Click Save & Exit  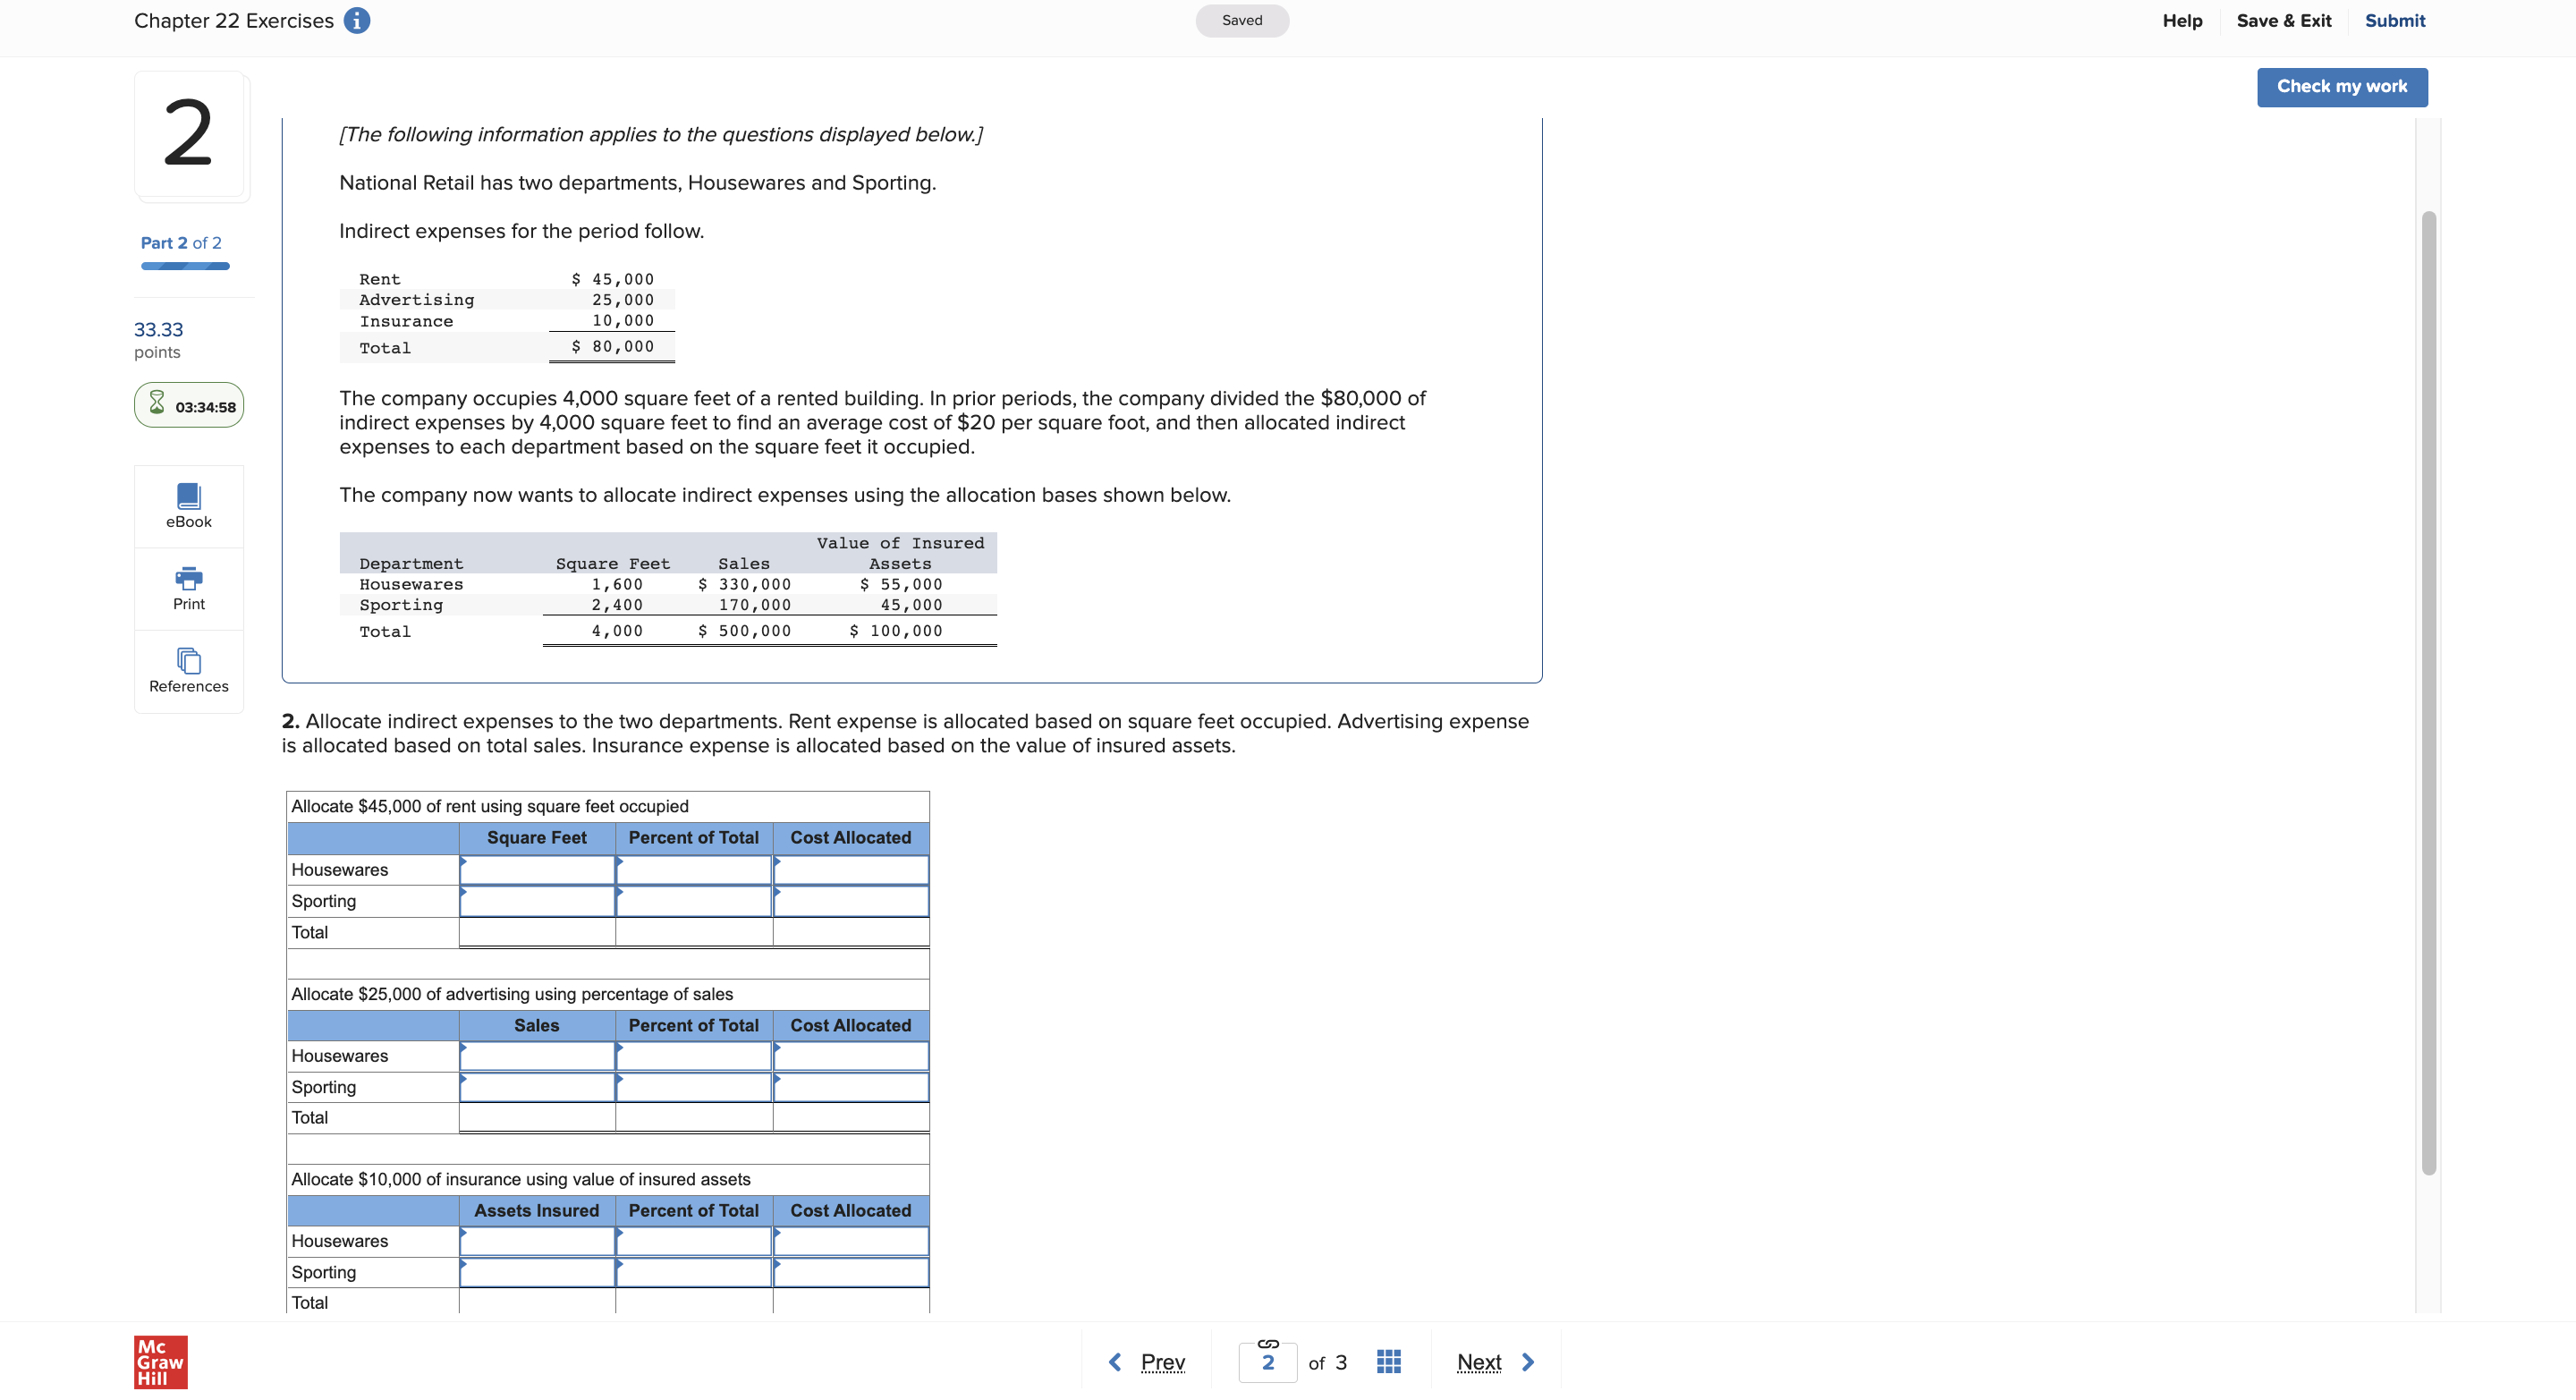click(x=2284, y=20)
